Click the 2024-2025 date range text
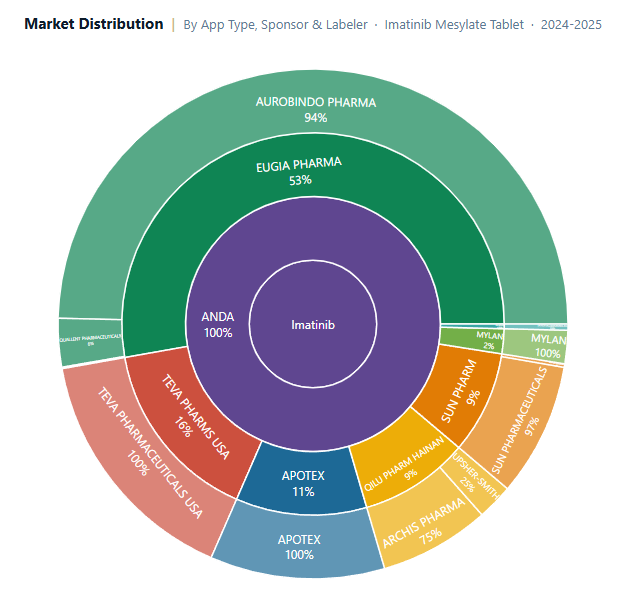 [x=571, y=24]
